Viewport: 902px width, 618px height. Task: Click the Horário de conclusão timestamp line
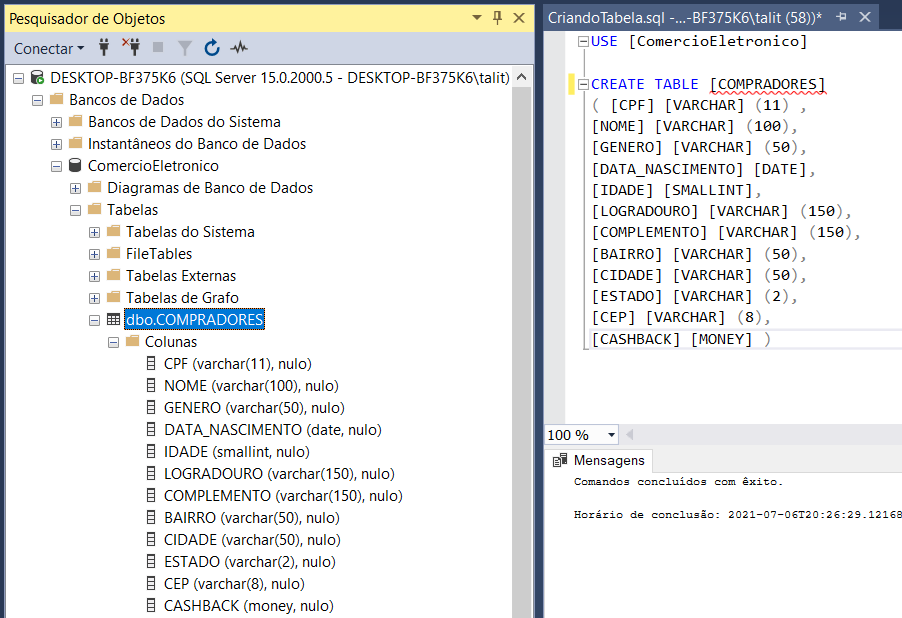pyautogui.click(x=737, y=514)
